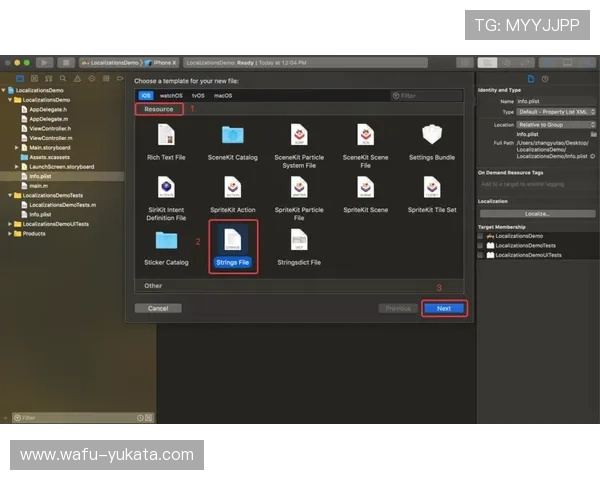Check LocalizationsDemo target membership box
Screen dimensions: 600x480
pyautogui.click(x=481, y=236)
